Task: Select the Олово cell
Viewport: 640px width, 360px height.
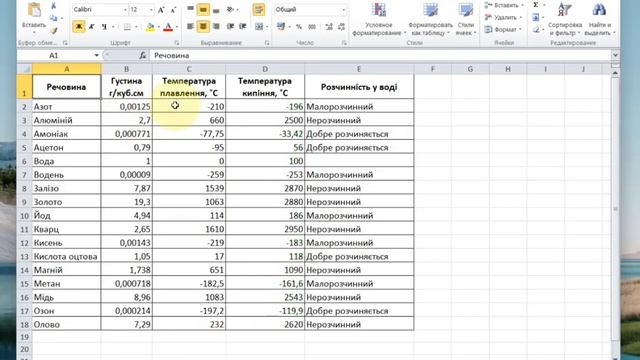Action: [66, 324]
